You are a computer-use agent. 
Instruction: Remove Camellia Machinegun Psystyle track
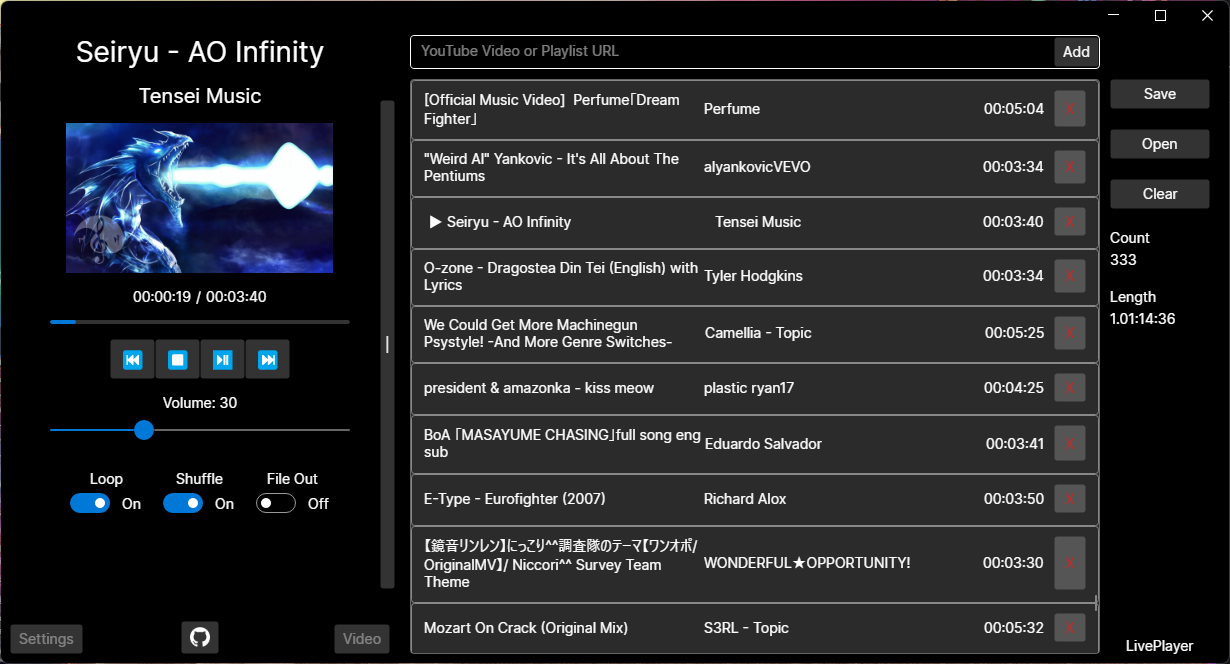[x=1070, y=333]
